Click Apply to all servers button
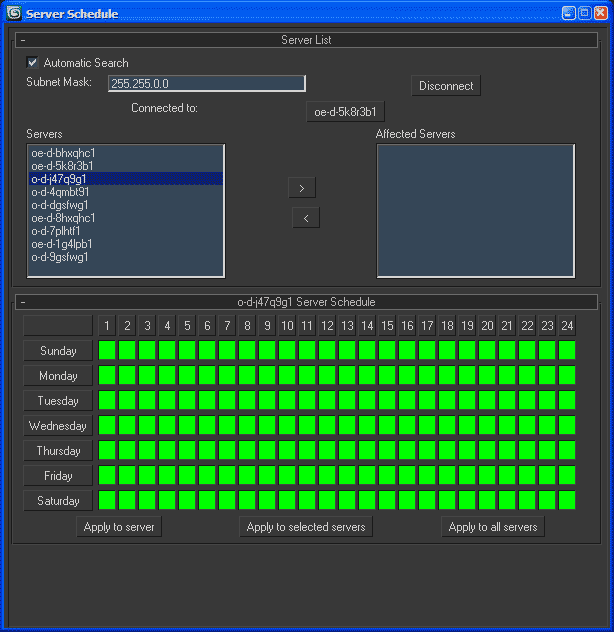 pos(493,527)
